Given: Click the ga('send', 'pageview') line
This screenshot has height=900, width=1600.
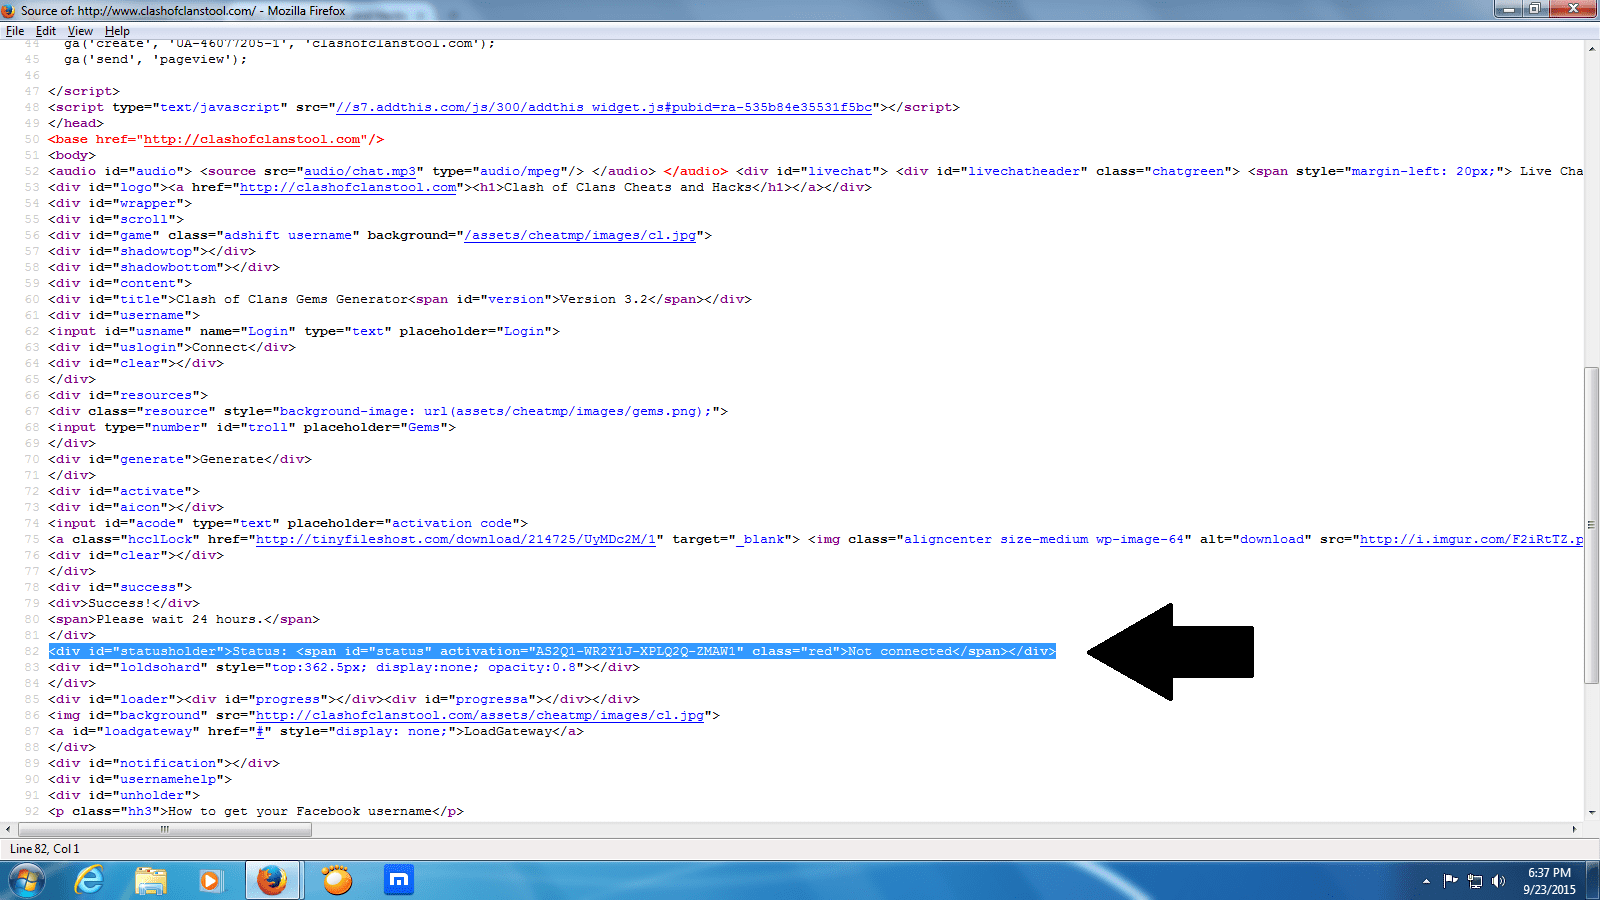Looking at the screenshot, I should (156, 59).
